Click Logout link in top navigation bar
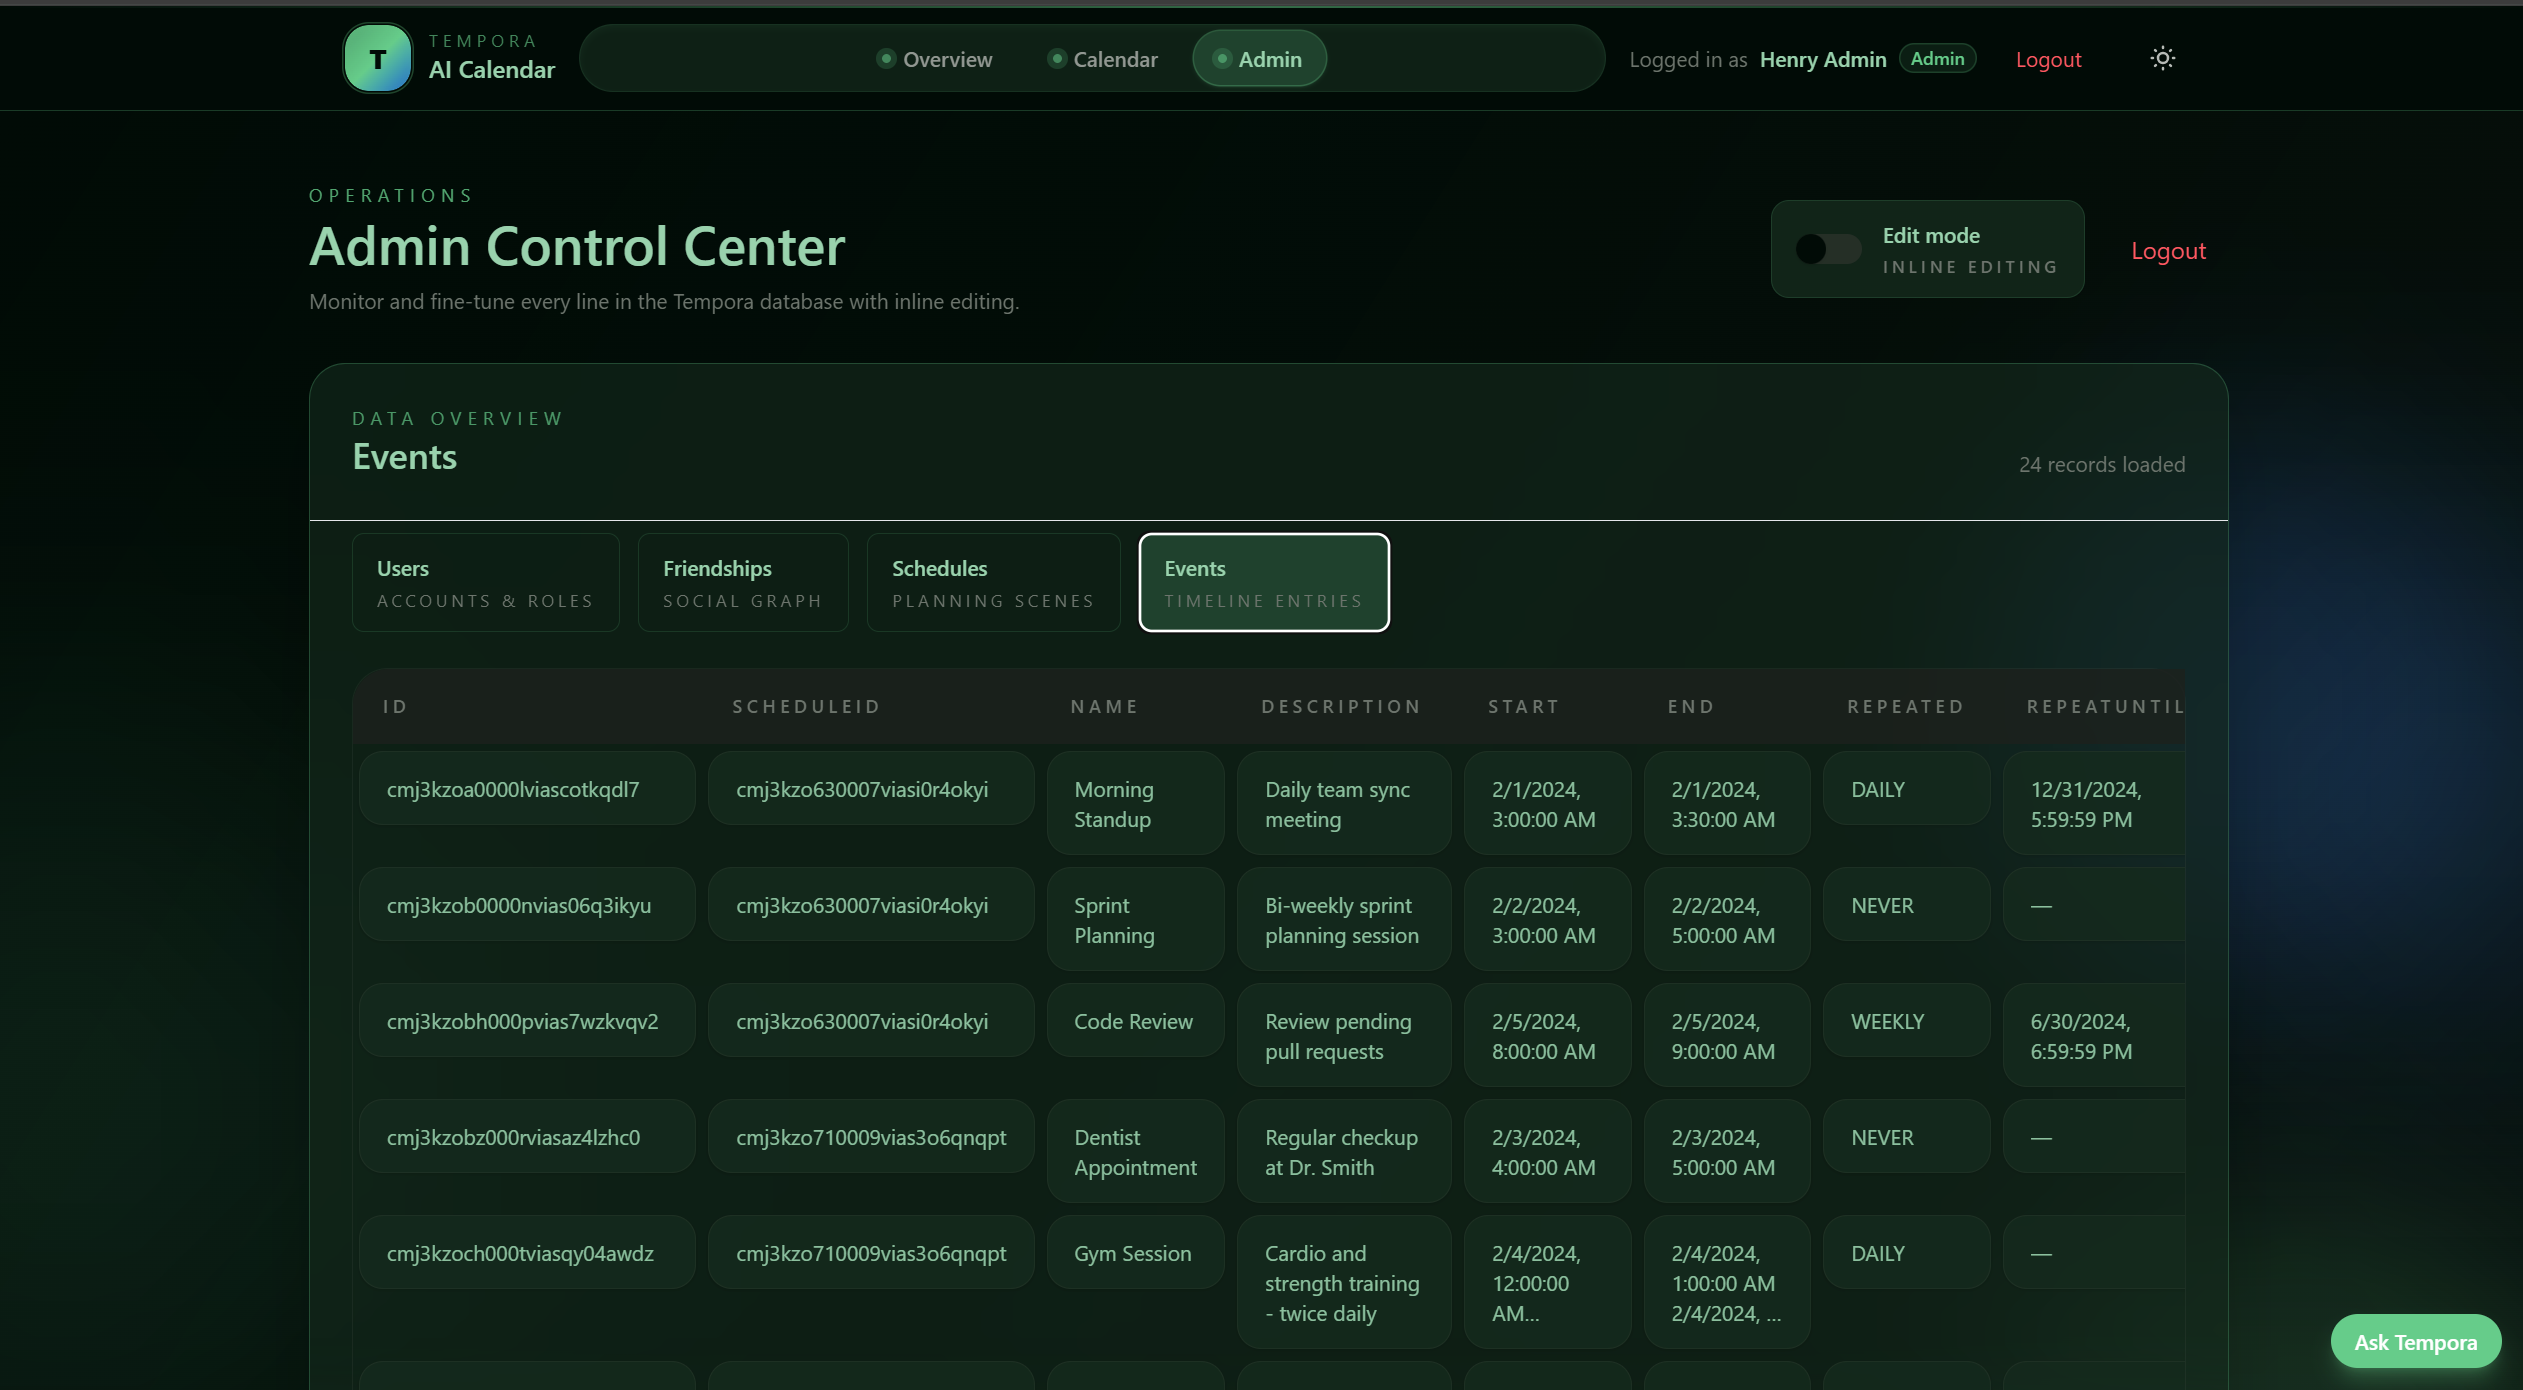 2047,60
